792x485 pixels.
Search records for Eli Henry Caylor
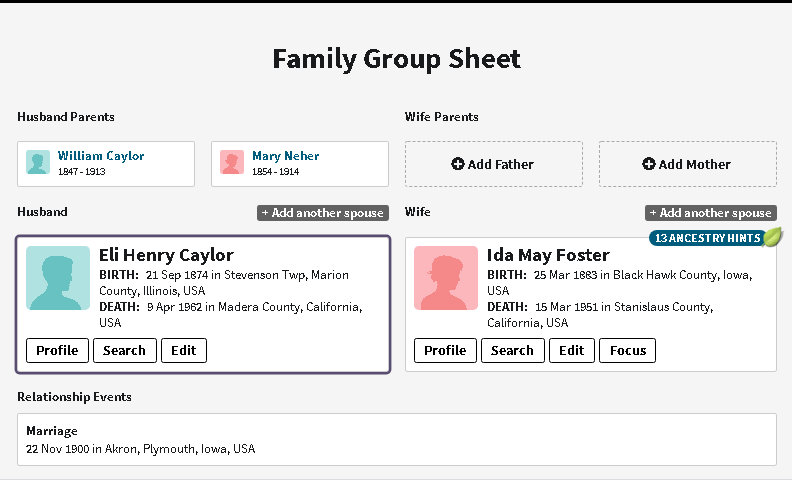click(x=125, y=350)
